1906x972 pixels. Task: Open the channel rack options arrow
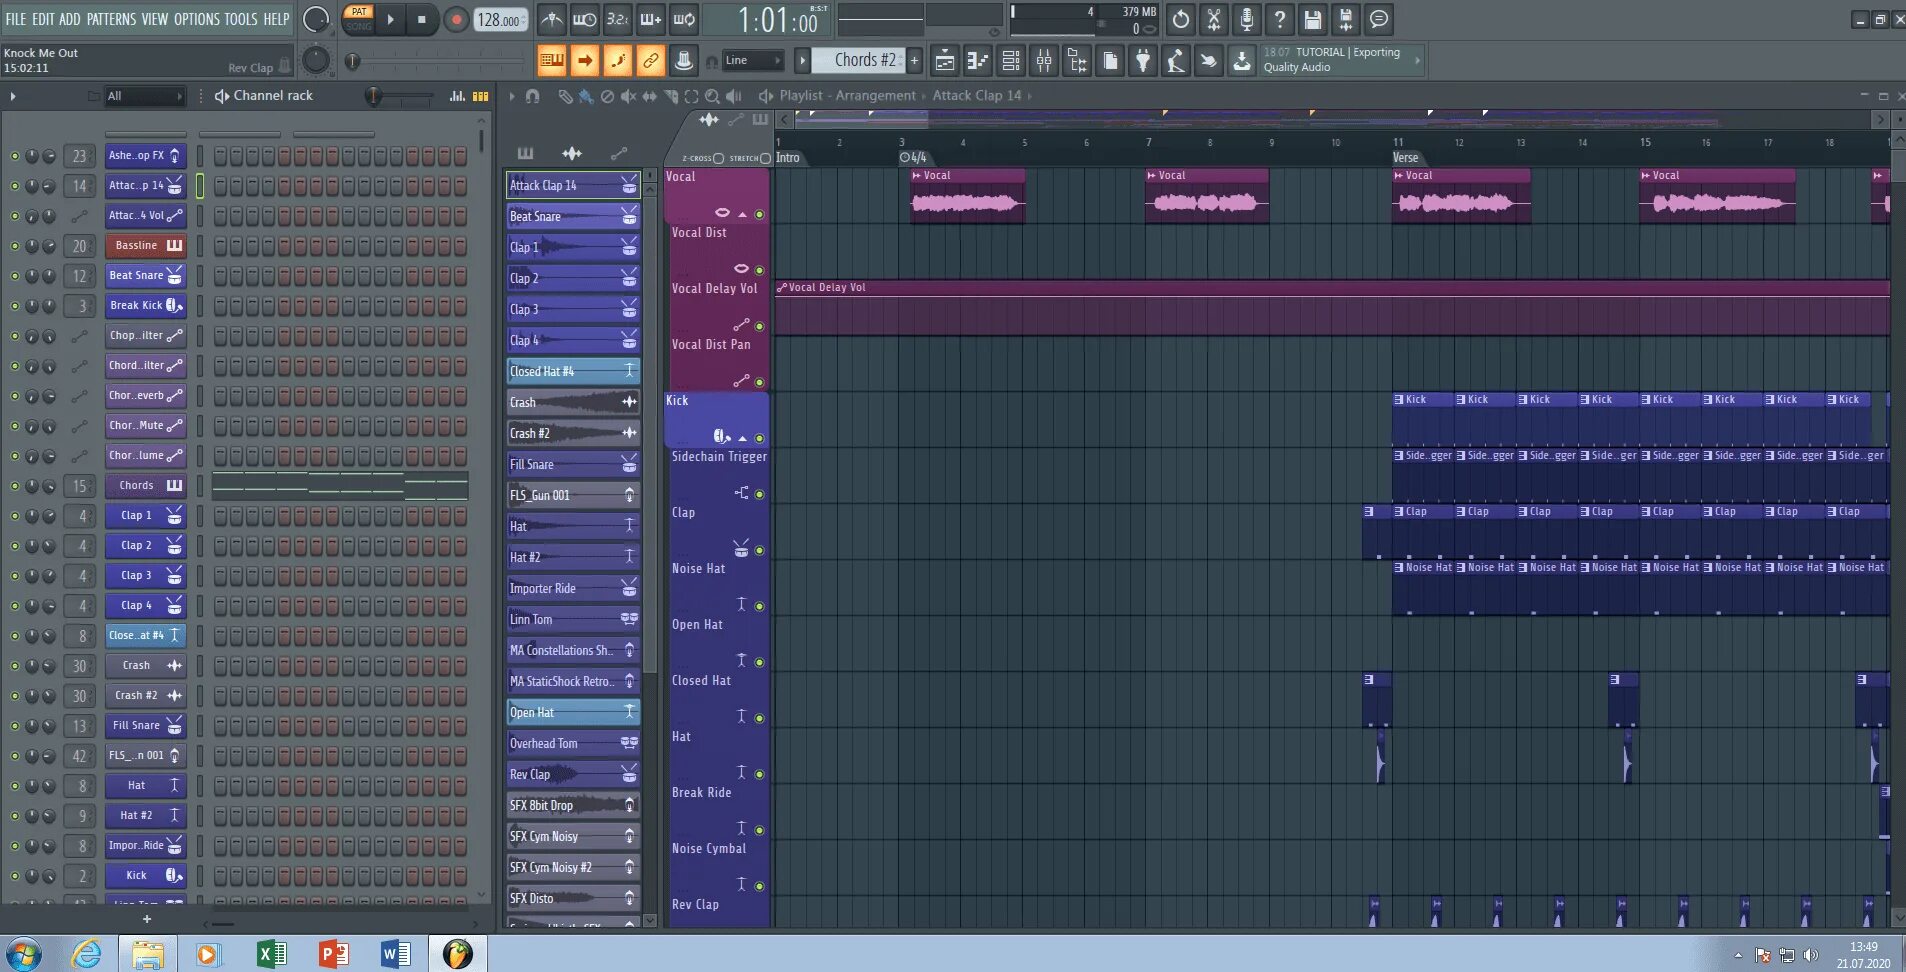point(13,96)
